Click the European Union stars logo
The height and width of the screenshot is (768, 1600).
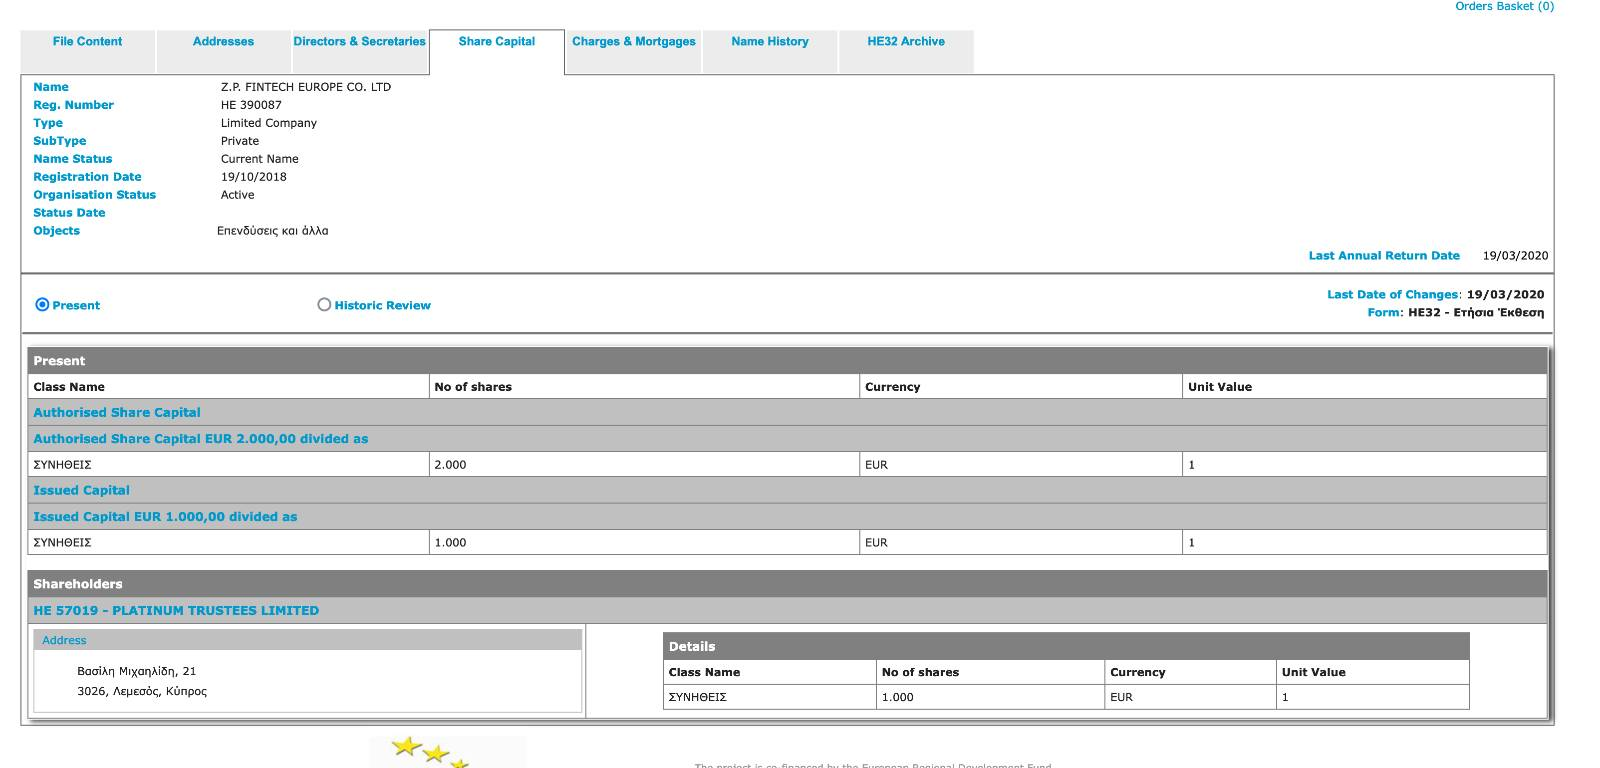pos(433,752)
